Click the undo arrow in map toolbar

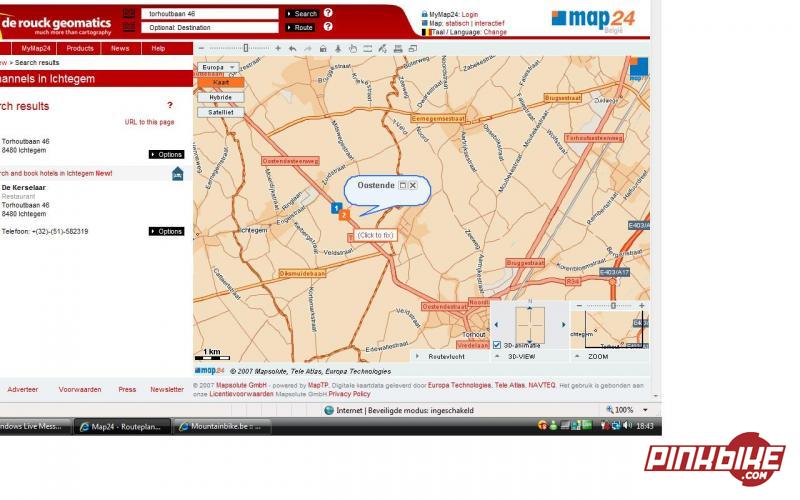(292, 48)
